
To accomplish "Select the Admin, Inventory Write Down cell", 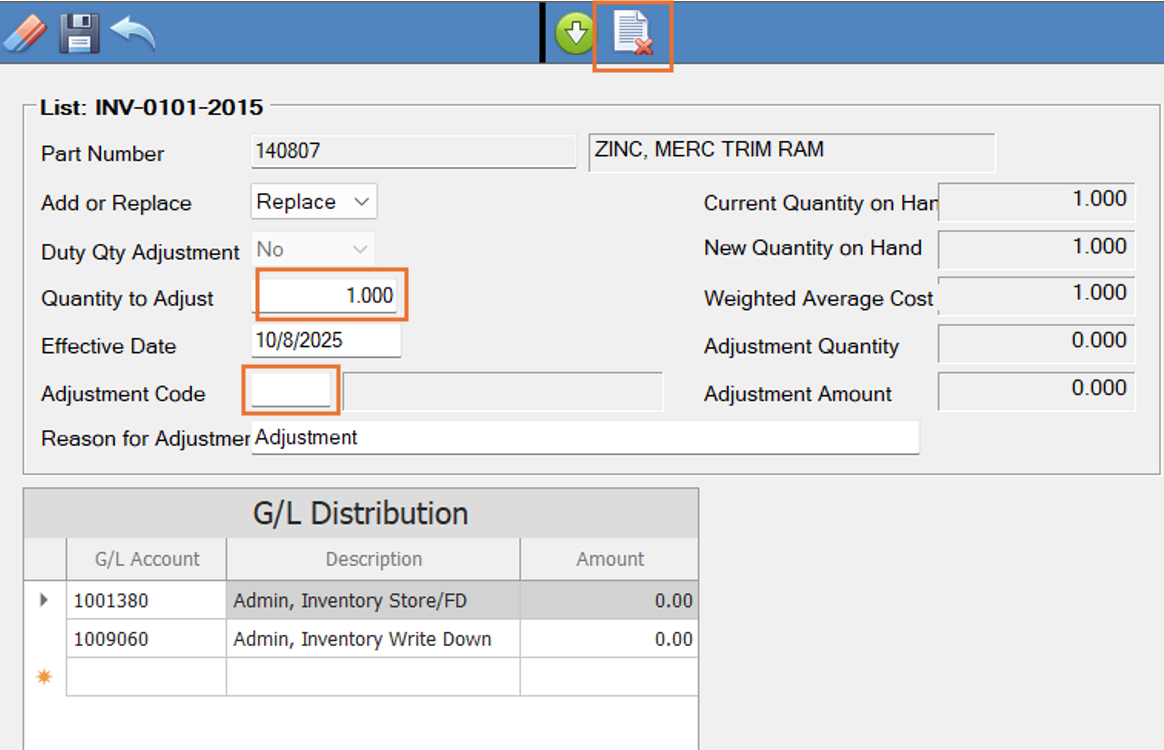I will tap(373, 639).
